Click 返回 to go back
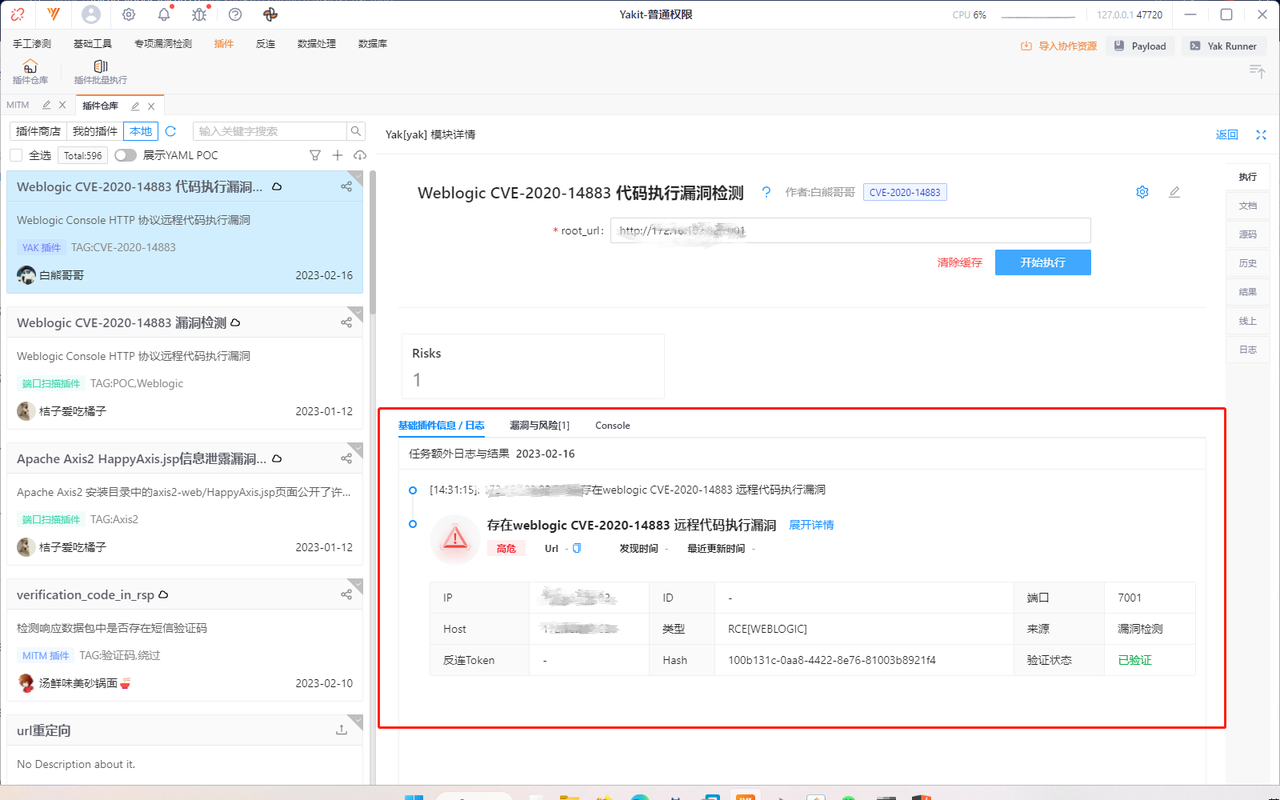Screen dimensions: 1280x800 tap(1227, 135)
